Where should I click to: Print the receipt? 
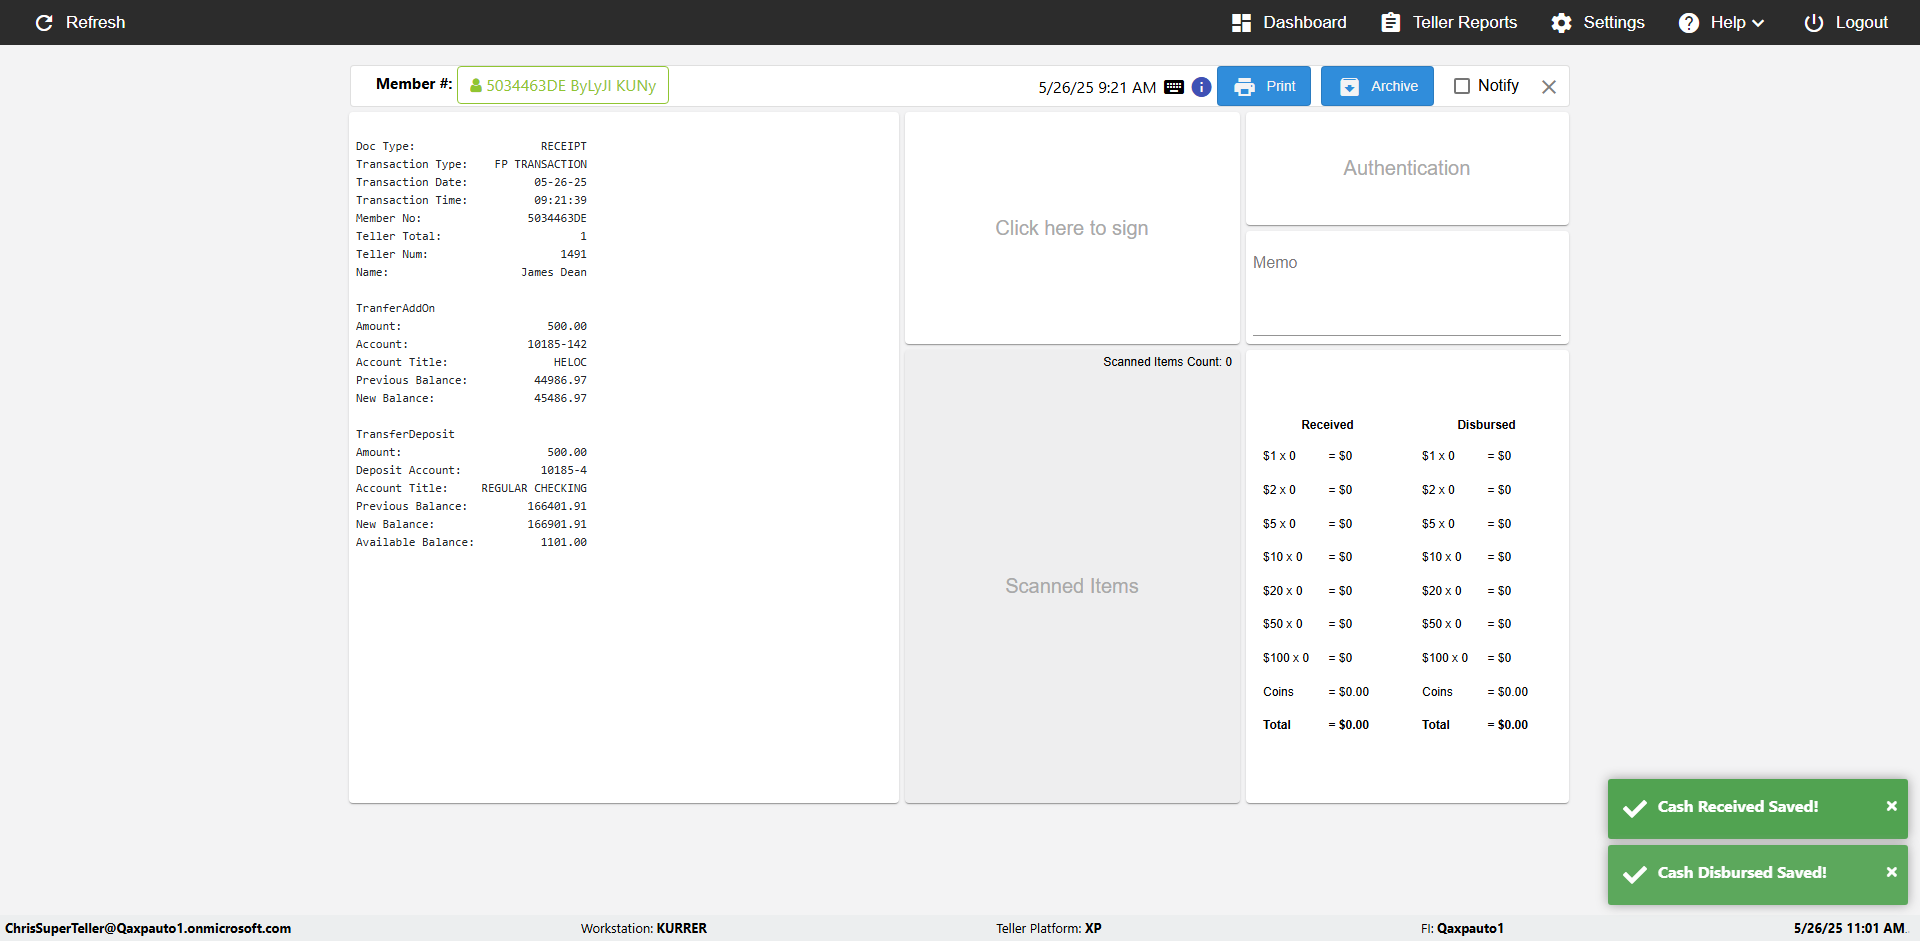(1264, 86)
